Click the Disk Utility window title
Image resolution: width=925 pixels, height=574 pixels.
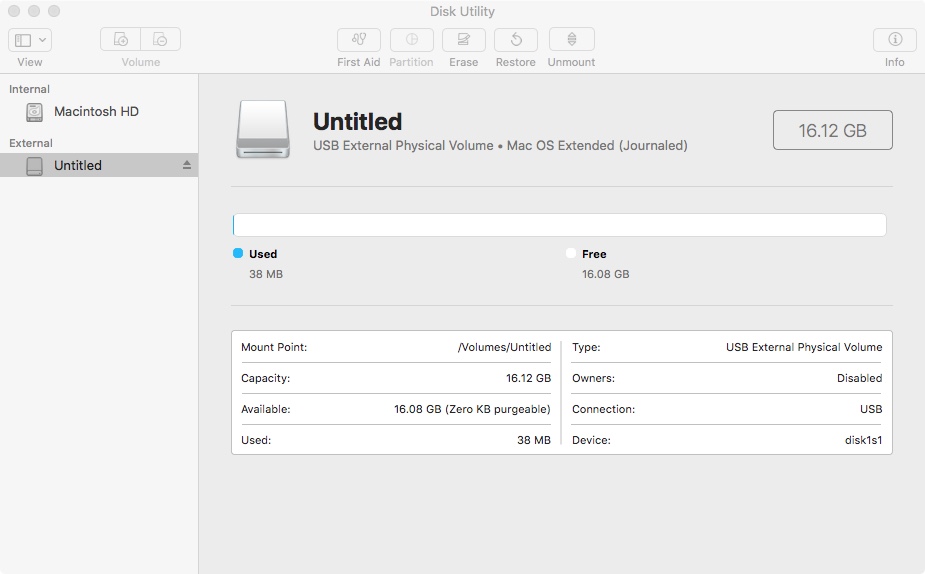click(462, 11)
